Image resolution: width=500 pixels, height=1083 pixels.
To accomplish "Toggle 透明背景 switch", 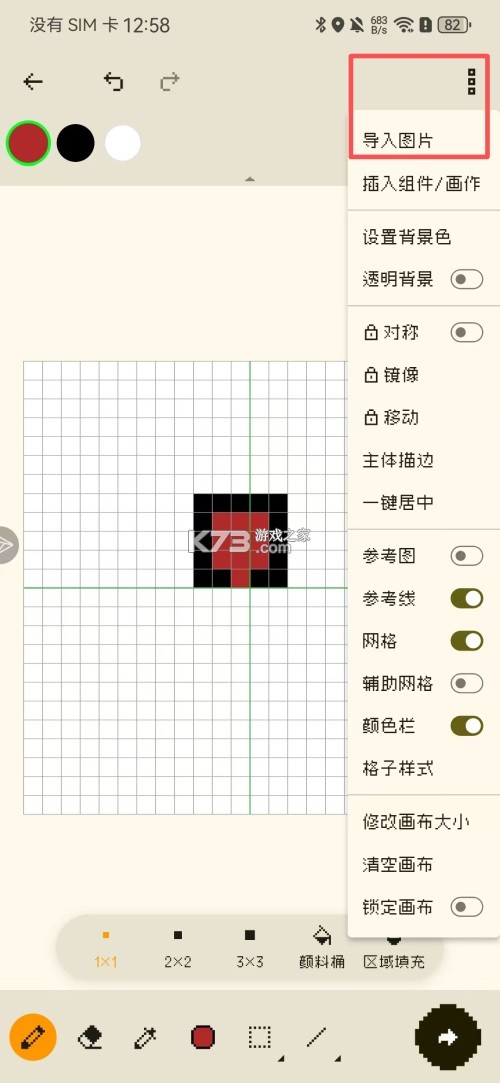I will click(x=467, y=279).
